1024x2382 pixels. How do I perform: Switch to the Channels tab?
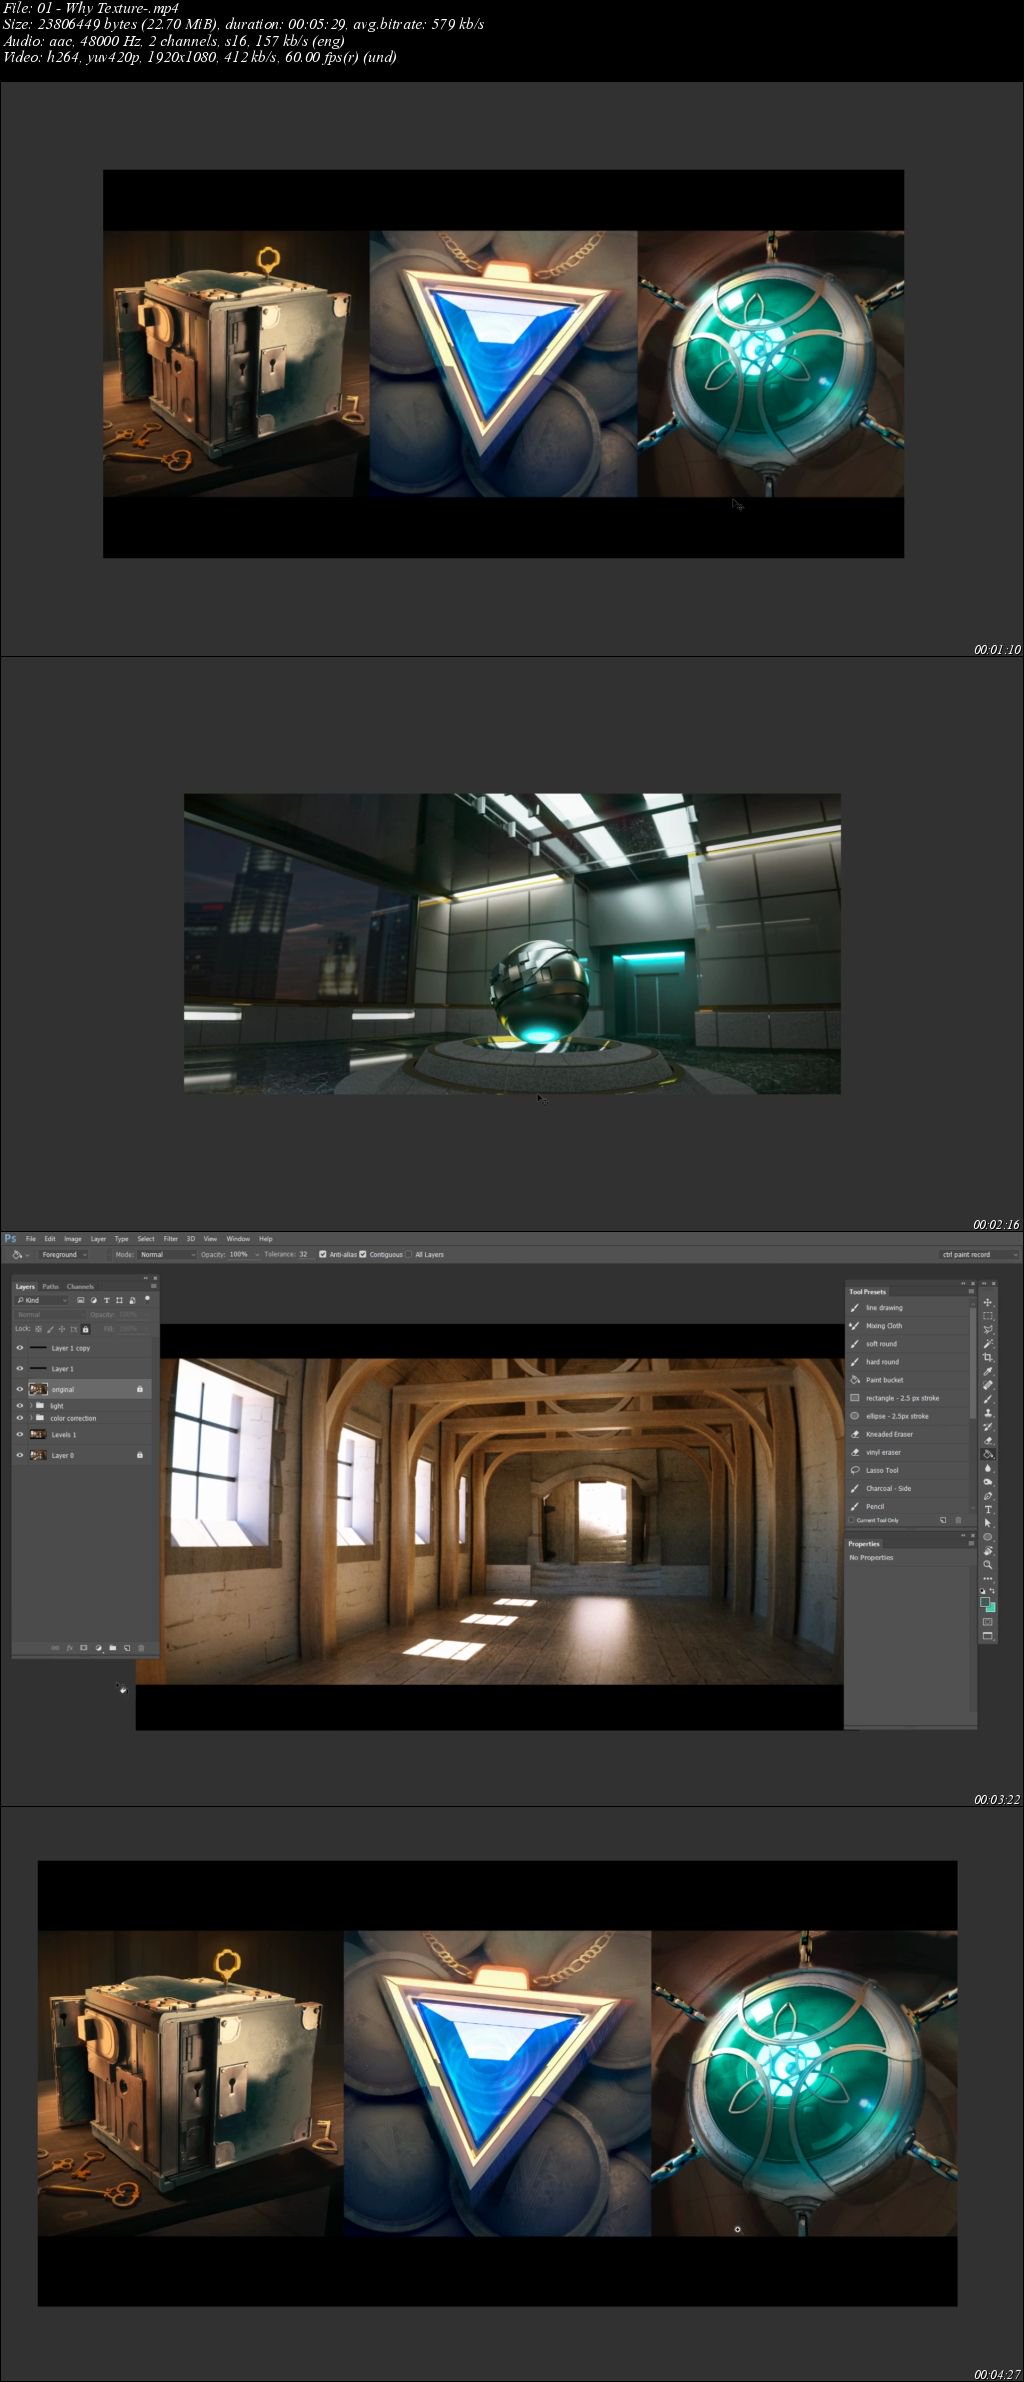(80, 1287)
